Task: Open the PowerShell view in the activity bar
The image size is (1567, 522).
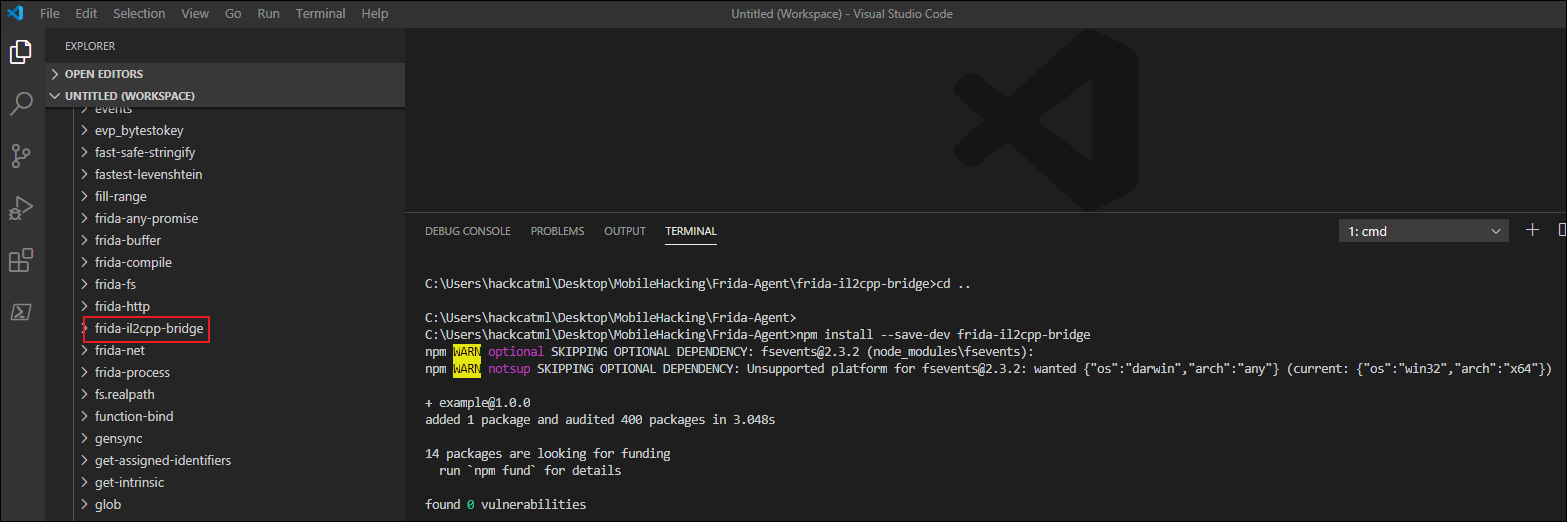Action: (x=22, y=312)
